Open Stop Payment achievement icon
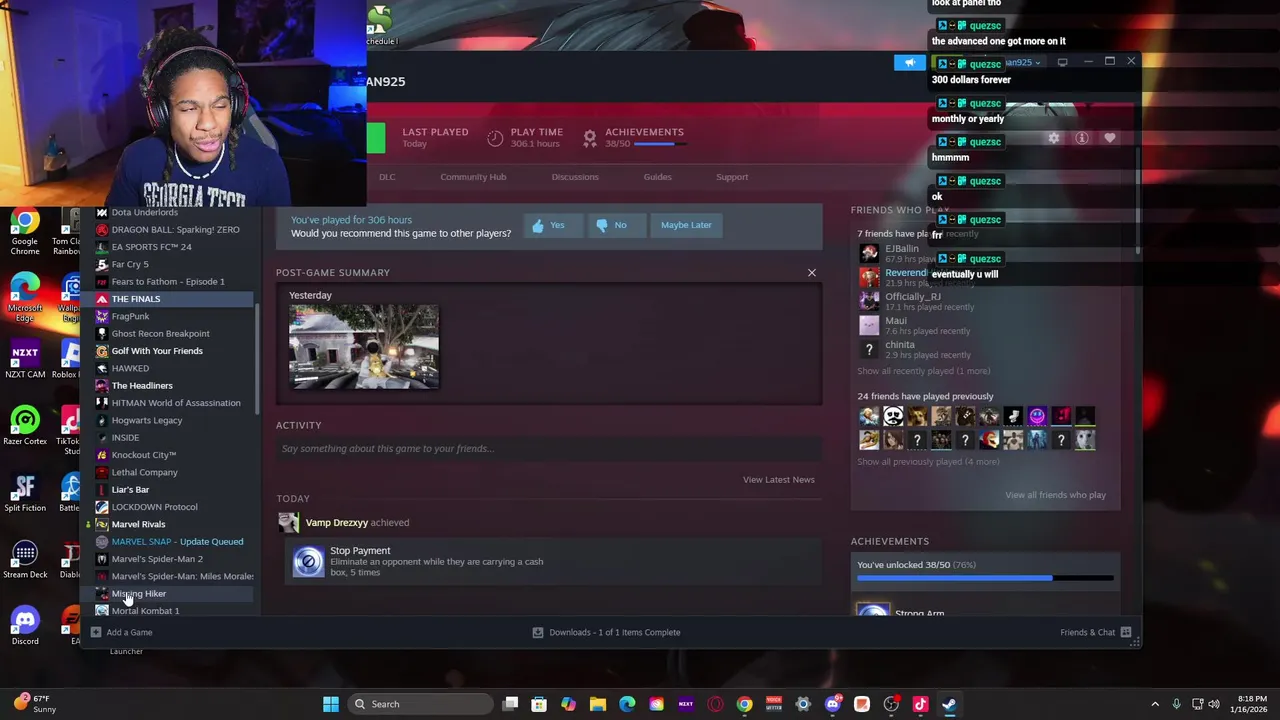This screenshot has width=1280, height=720. point(309,561)
